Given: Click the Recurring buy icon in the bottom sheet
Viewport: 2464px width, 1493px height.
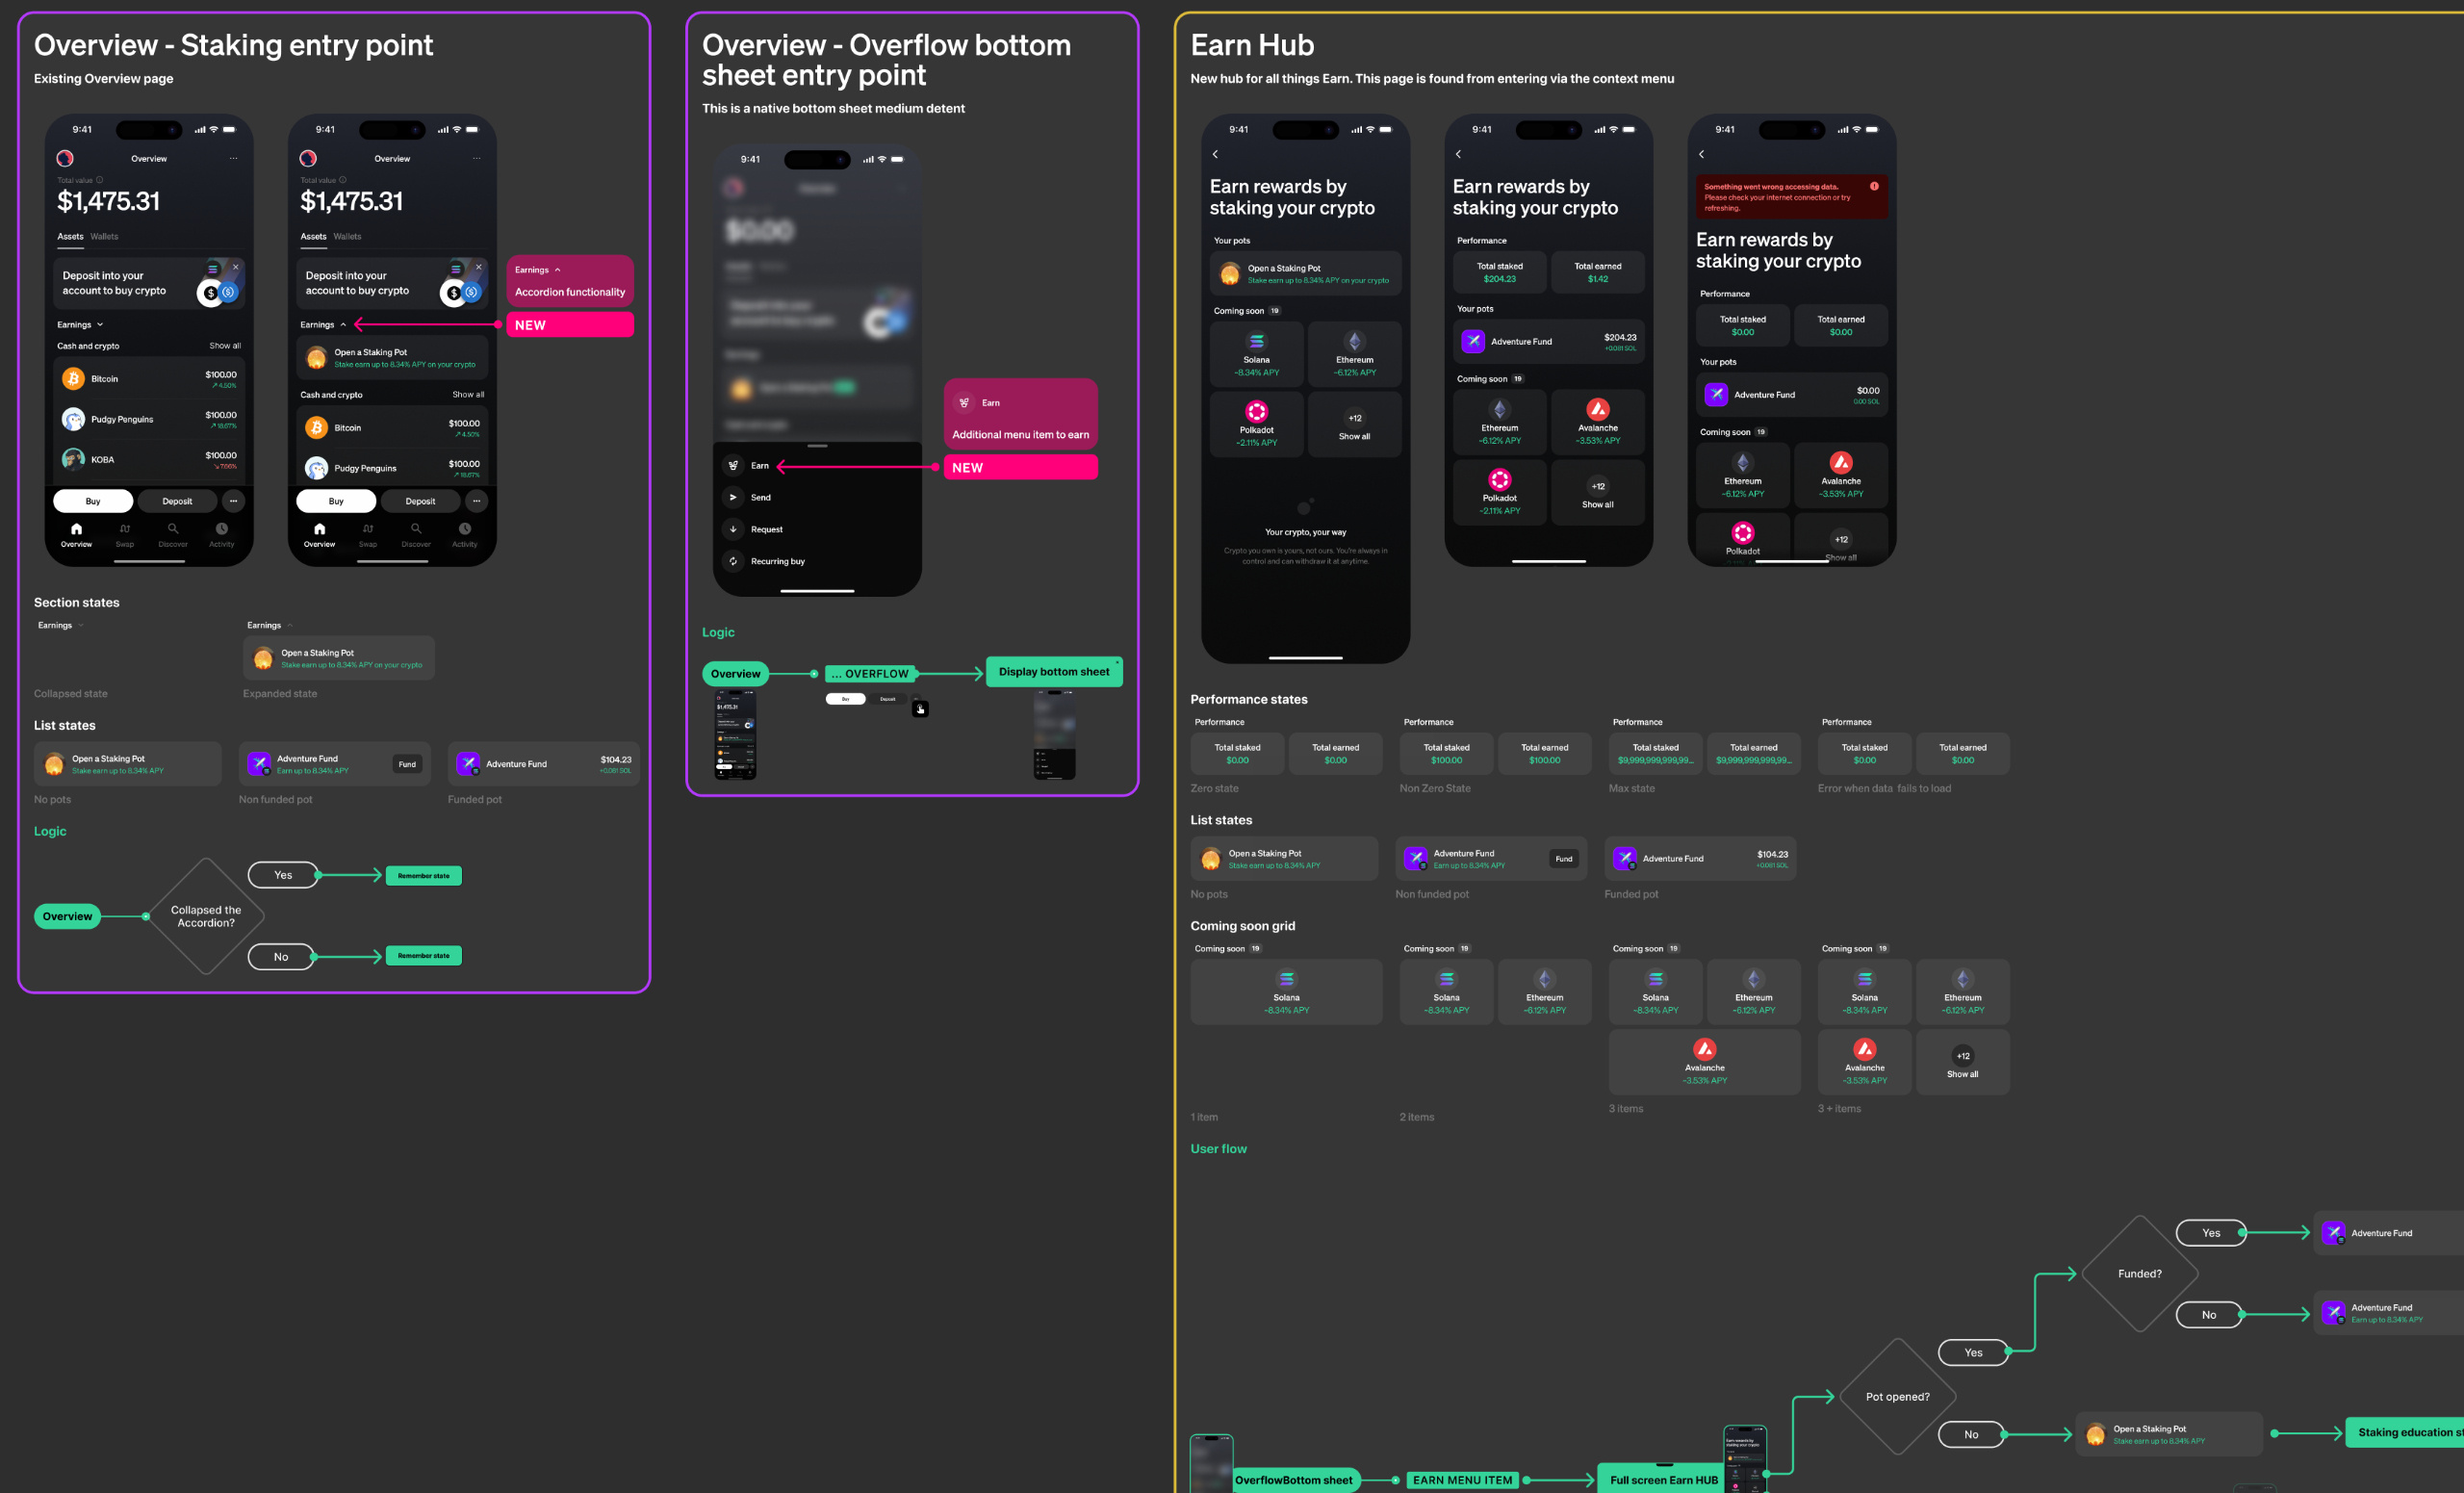Looking at the screenshot, I should point(733,561).
